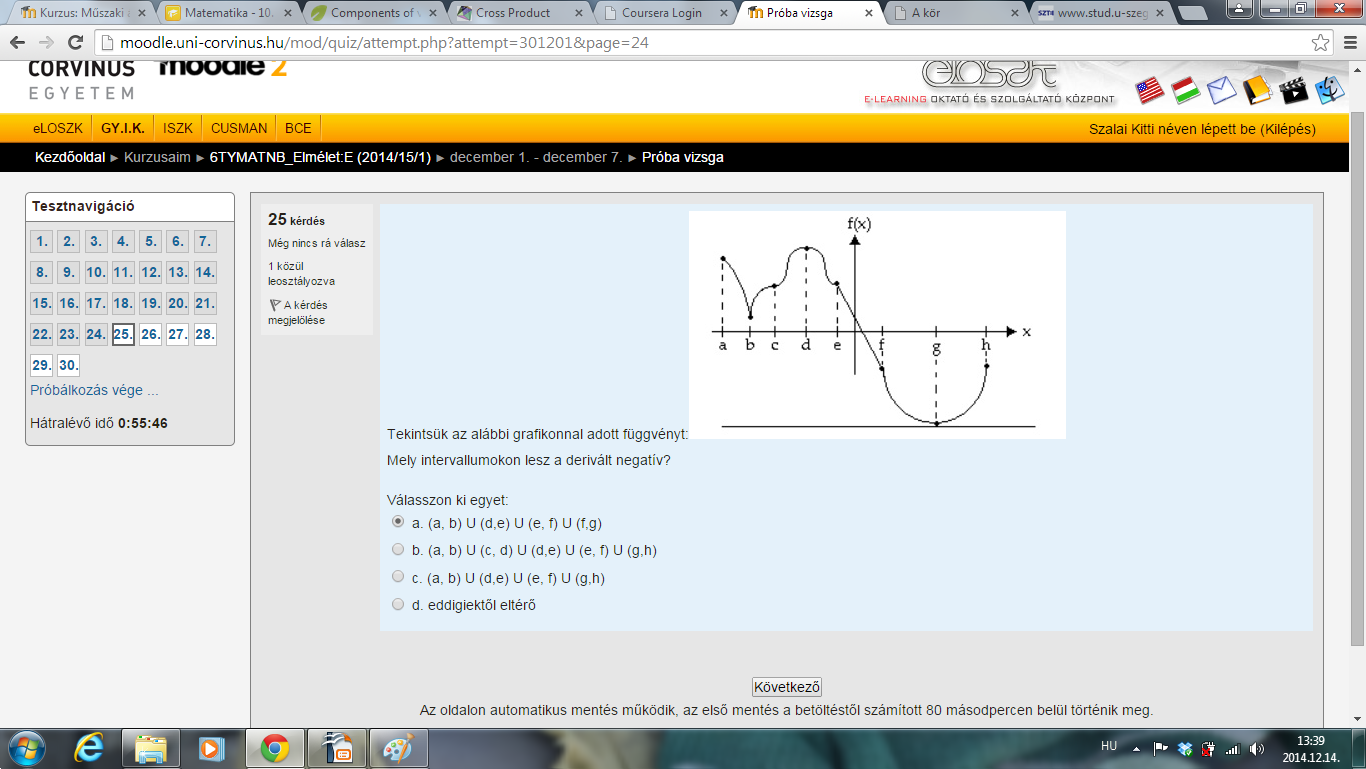Click the Próbálkozás vége link
Image resolution: width=1366 pixels, height=769 pixels.
coord(94,390)
